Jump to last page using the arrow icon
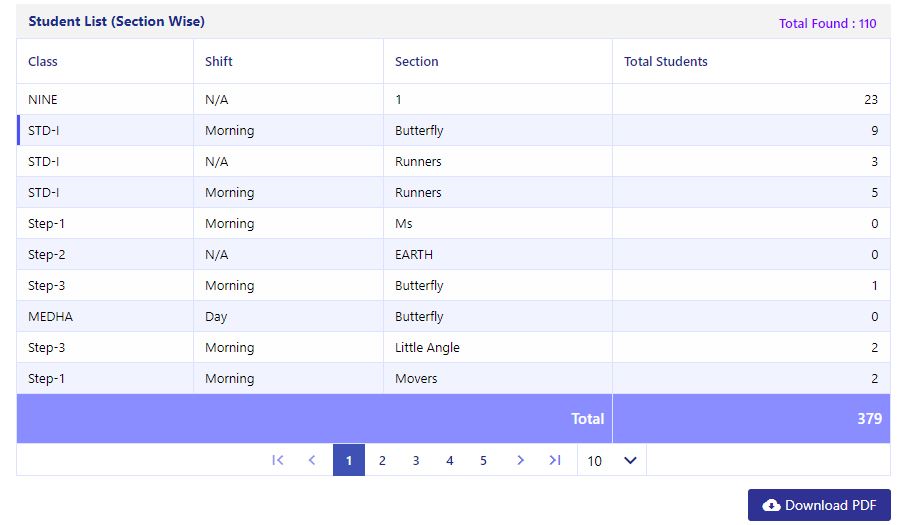The width and height of the screenshot is (906, 525). (555, 460)
